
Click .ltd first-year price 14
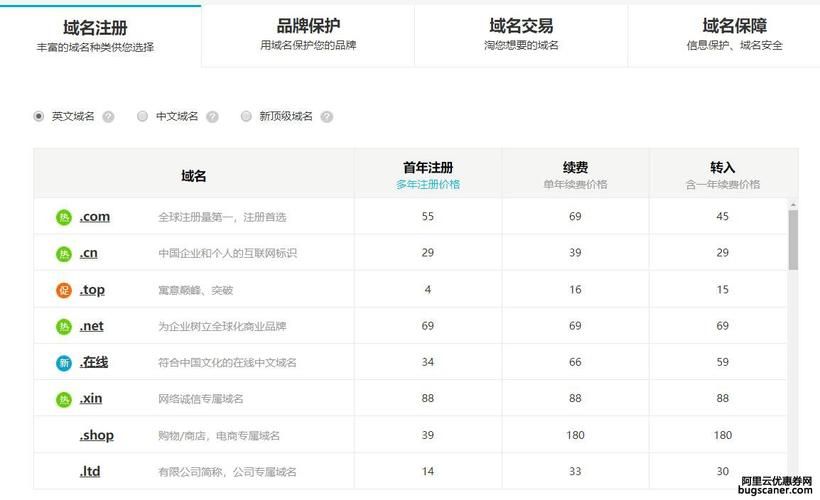(x=428, y=471)
